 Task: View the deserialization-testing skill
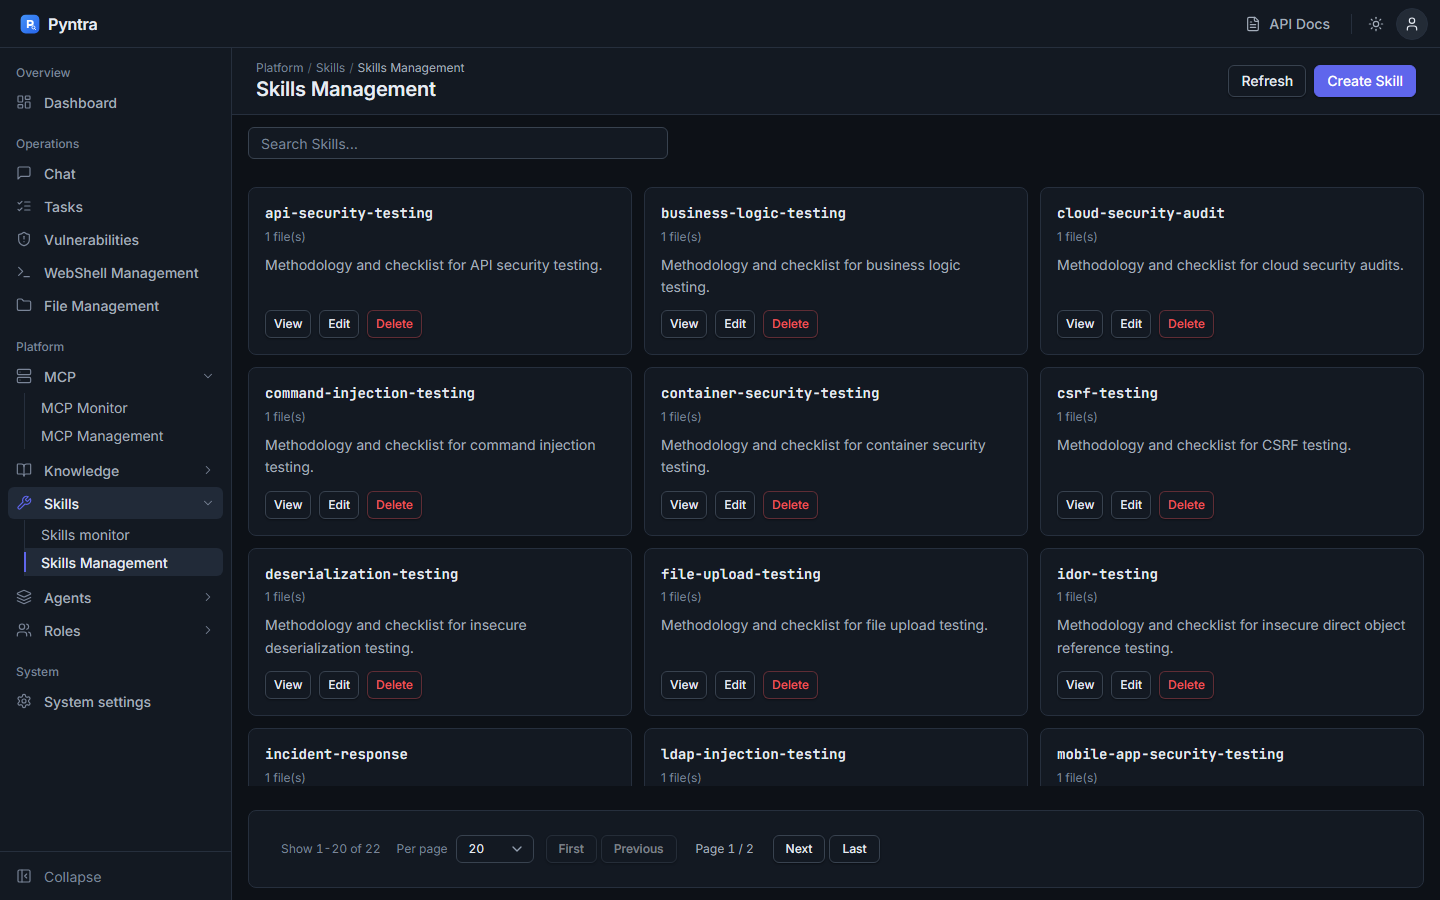(288, 685)
